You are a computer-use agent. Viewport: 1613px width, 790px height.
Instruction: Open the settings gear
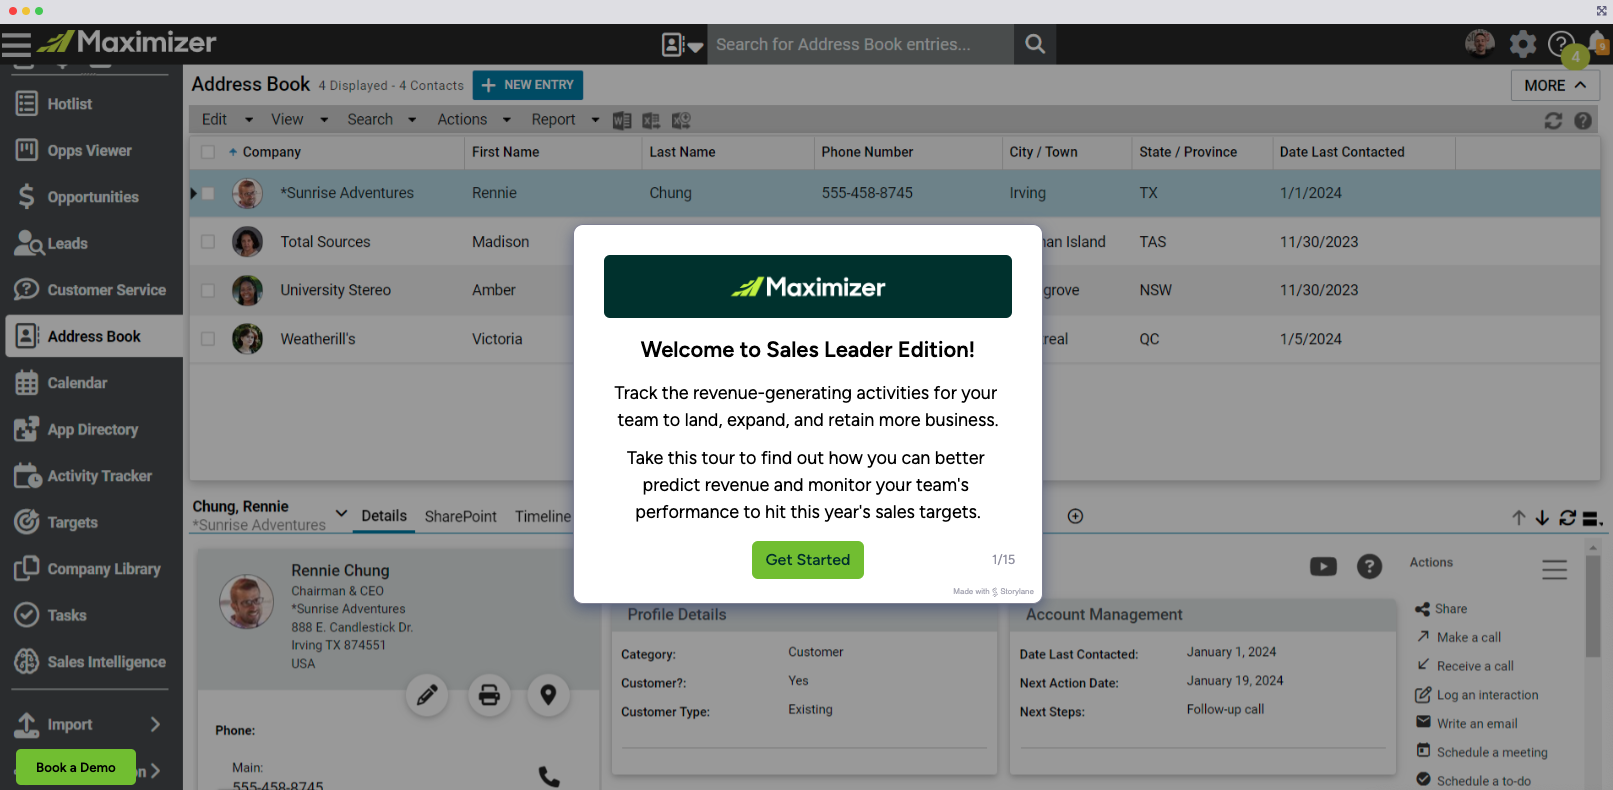pos(1522,44)
